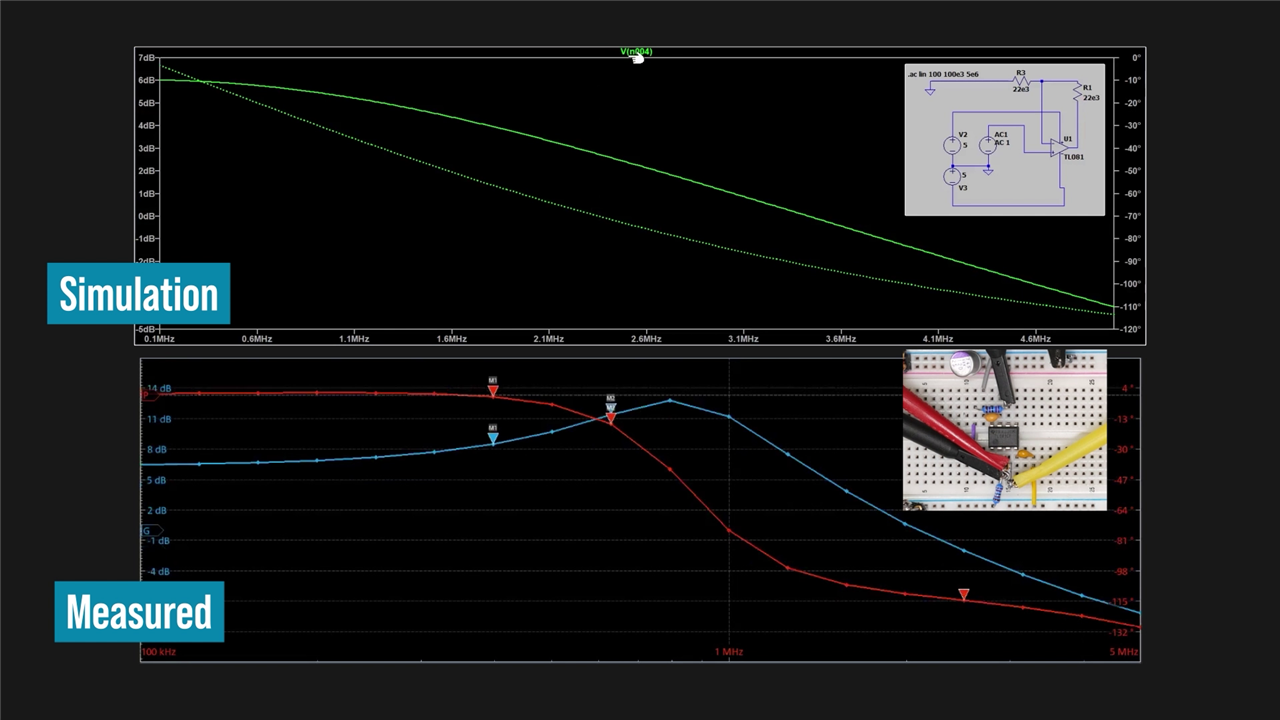Click the -1 dB label in measured plot
This screenshot has width=1280, height=720.
[159, 541]
